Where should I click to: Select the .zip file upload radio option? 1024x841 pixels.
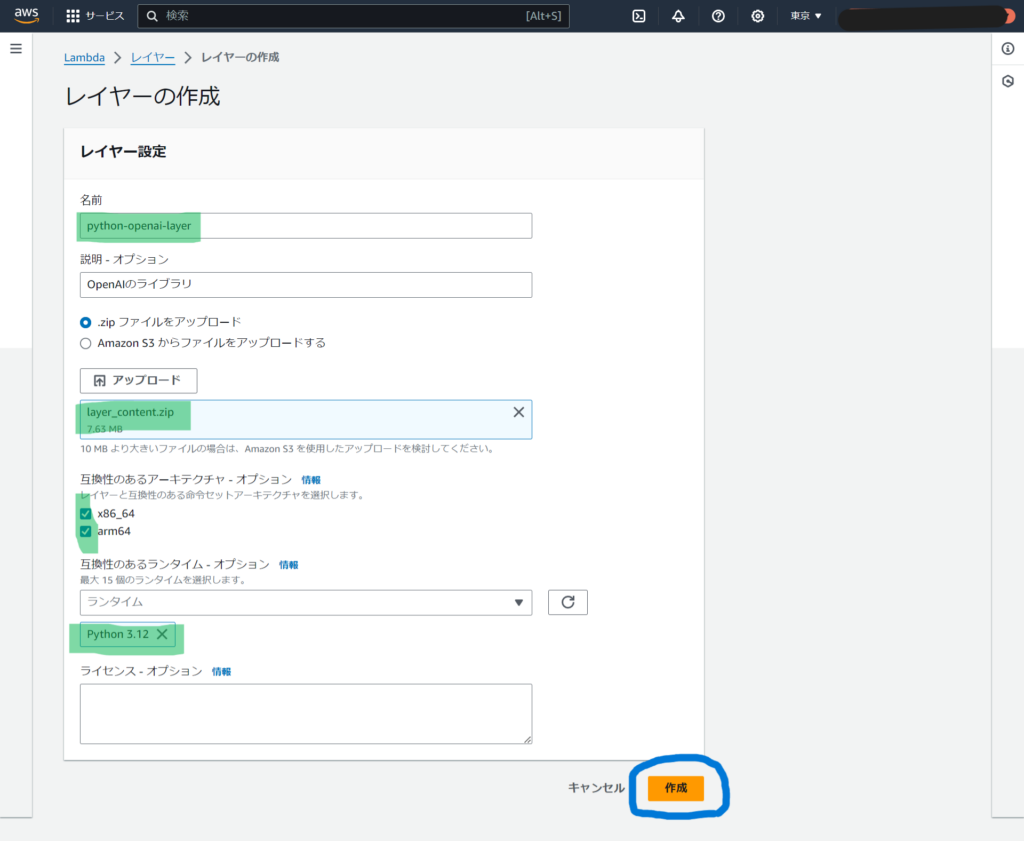[x=86, y=322]
